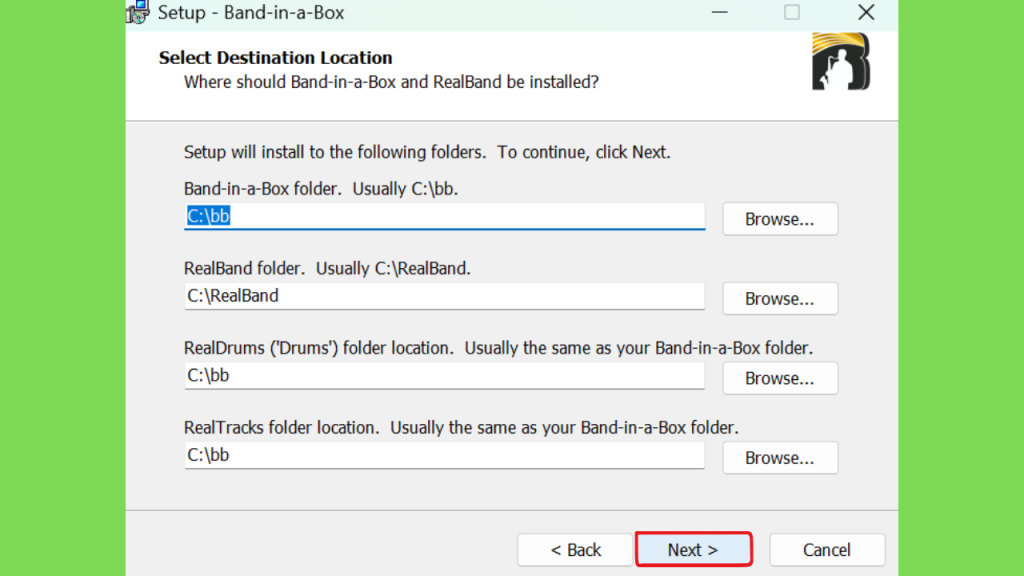This screenshot has width=1024, height=576.
Task: Browse for the RealTracks folder location
Action: coord(779,458)
